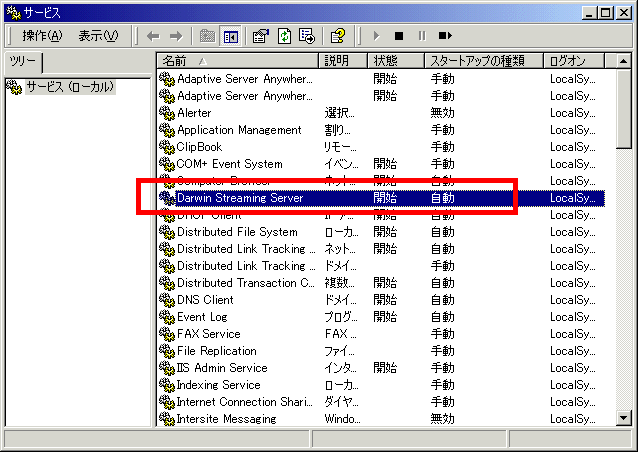638x452 pixels.
Task: Open the 表示(V) menu
Action: point(98,36)
